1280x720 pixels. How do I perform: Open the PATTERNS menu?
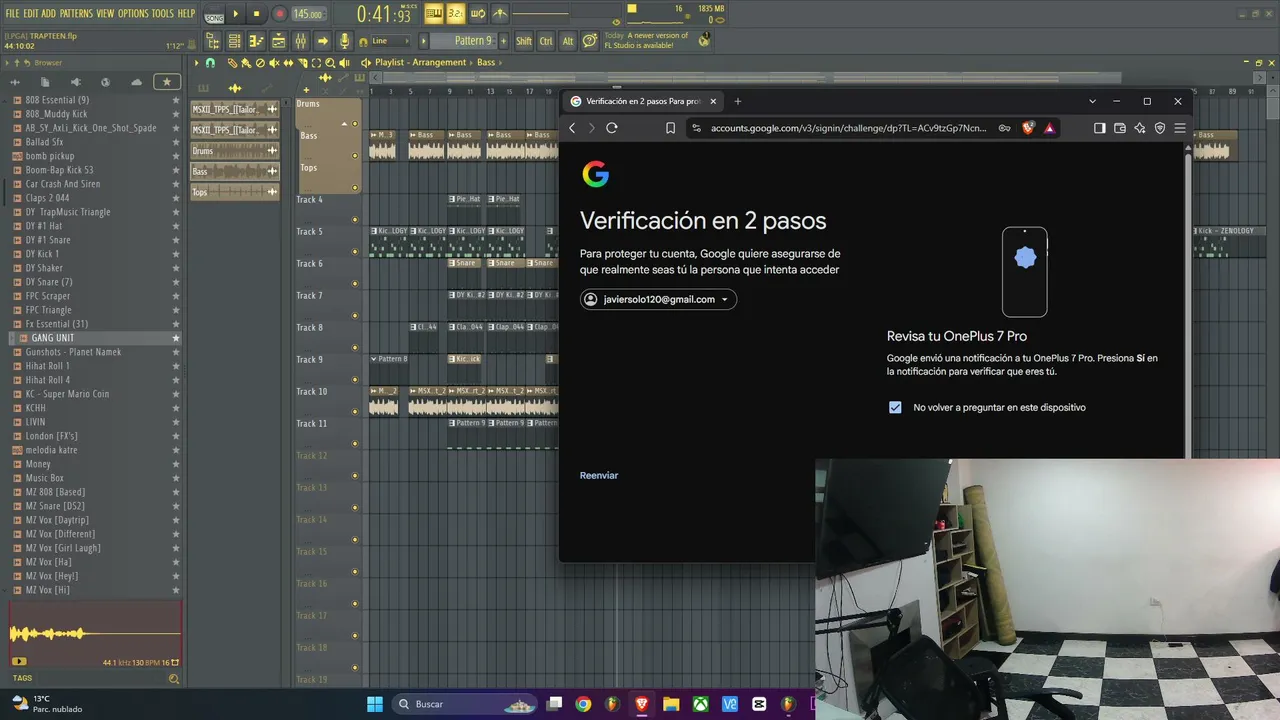point(76,14)
